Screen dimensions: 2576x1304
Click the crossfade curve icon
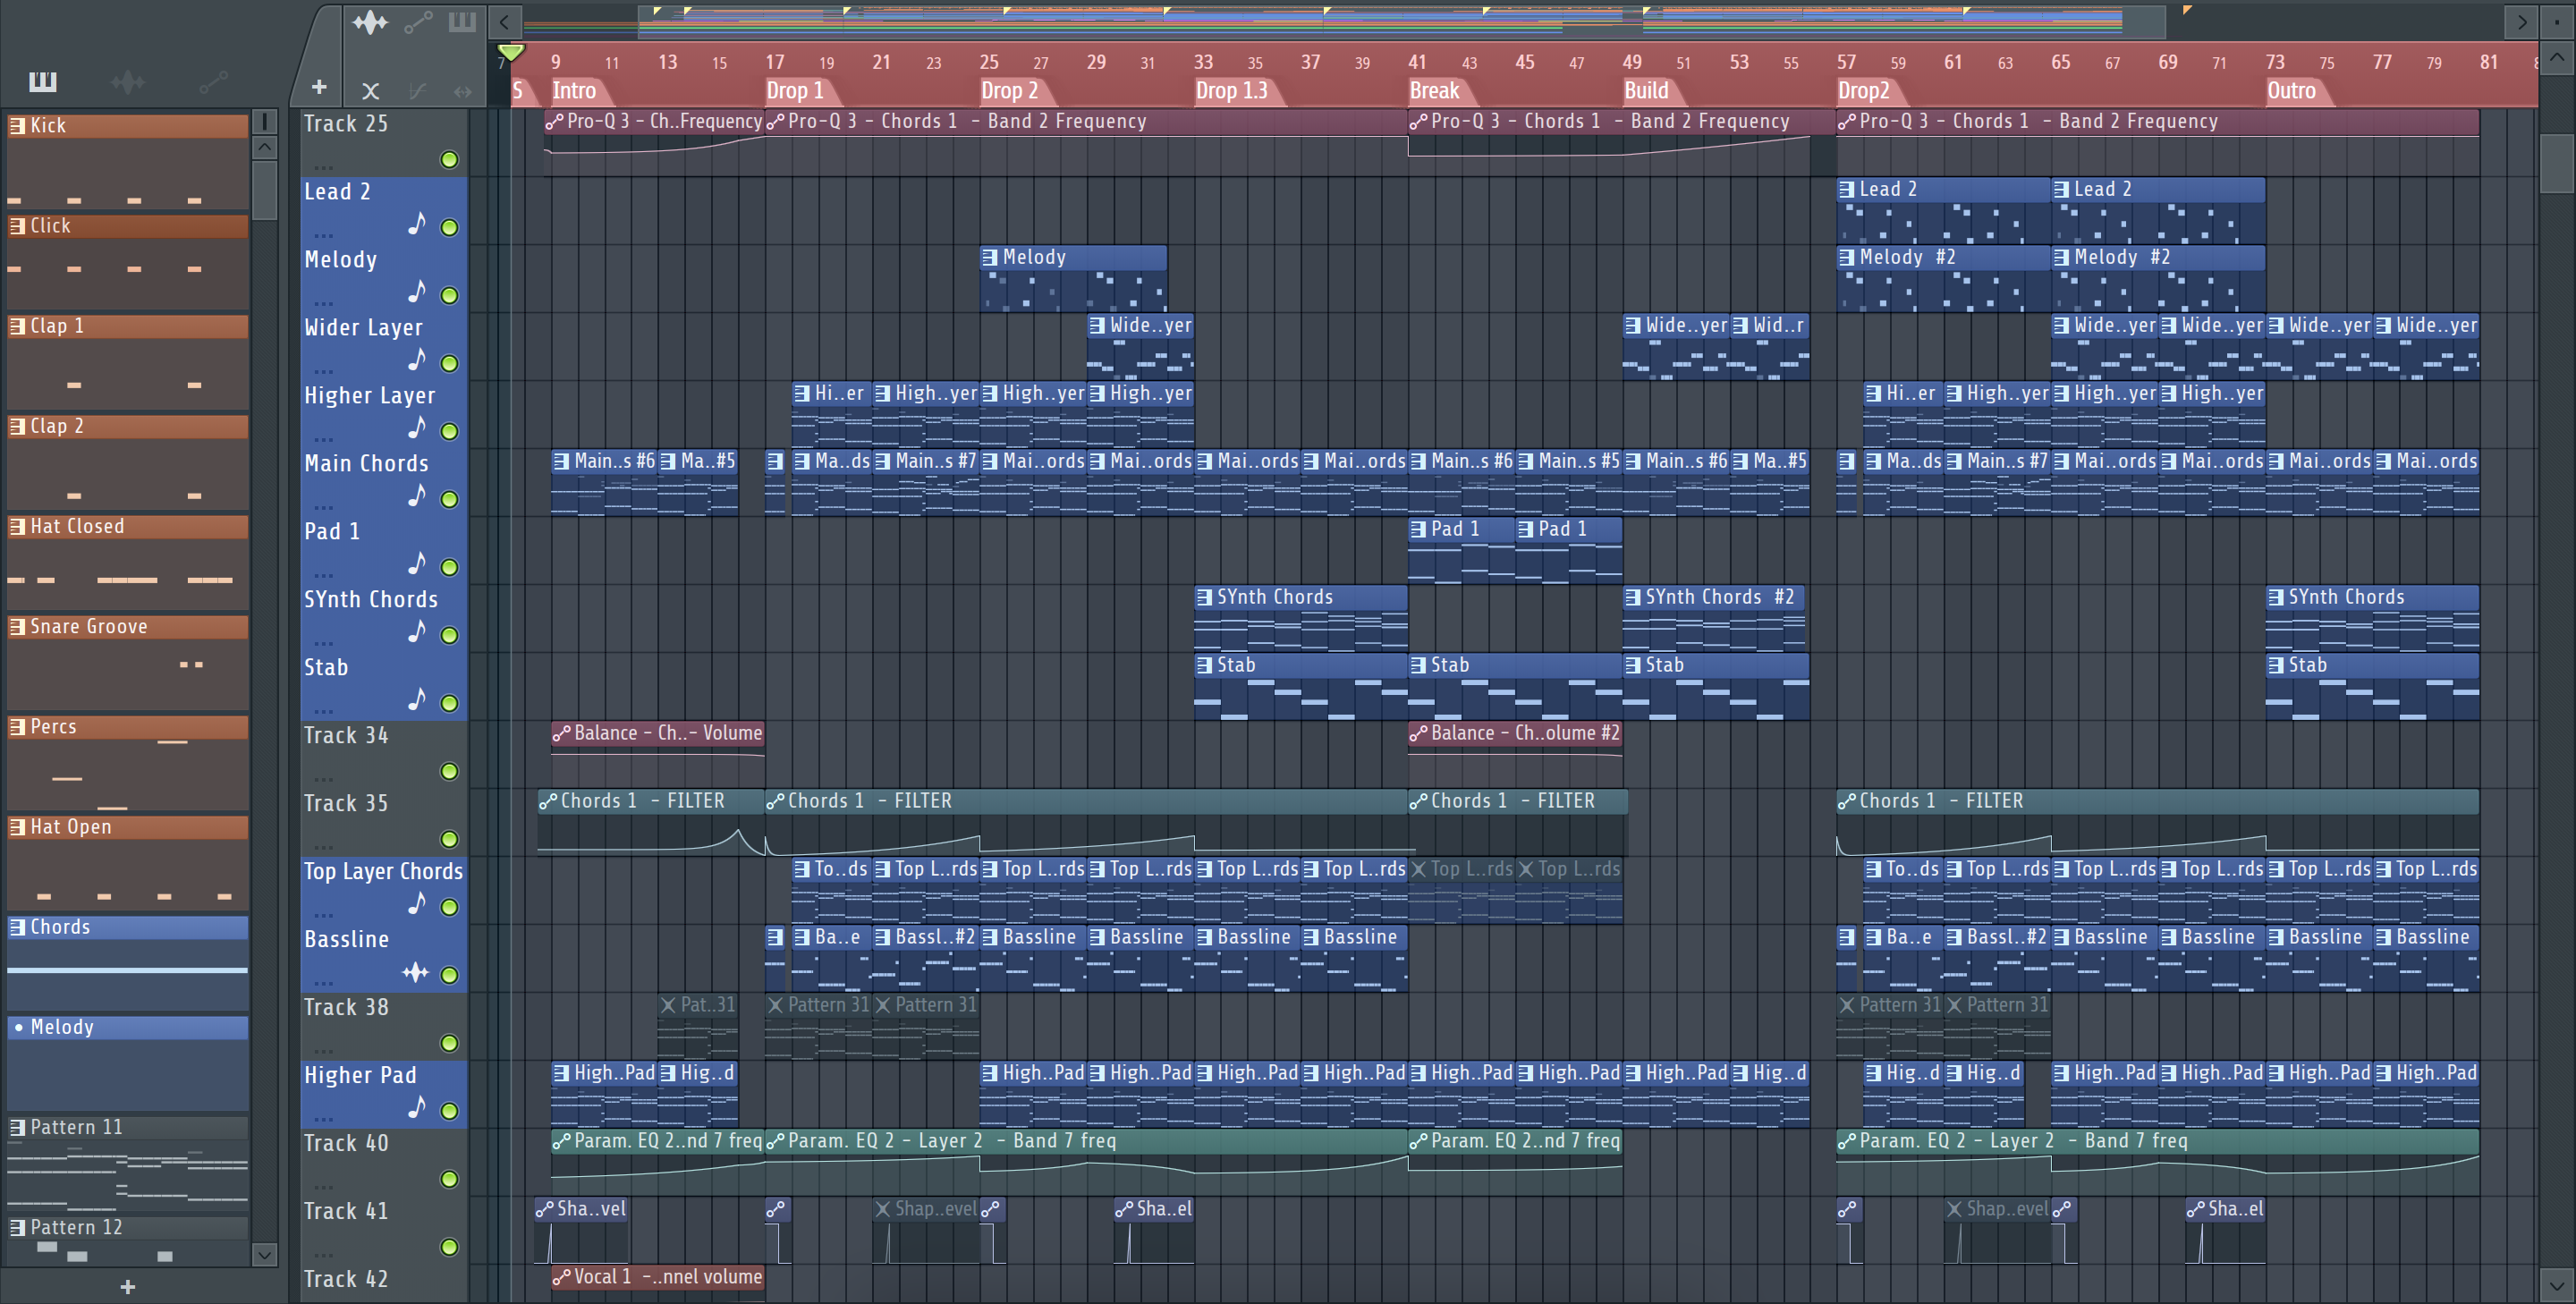417,91
